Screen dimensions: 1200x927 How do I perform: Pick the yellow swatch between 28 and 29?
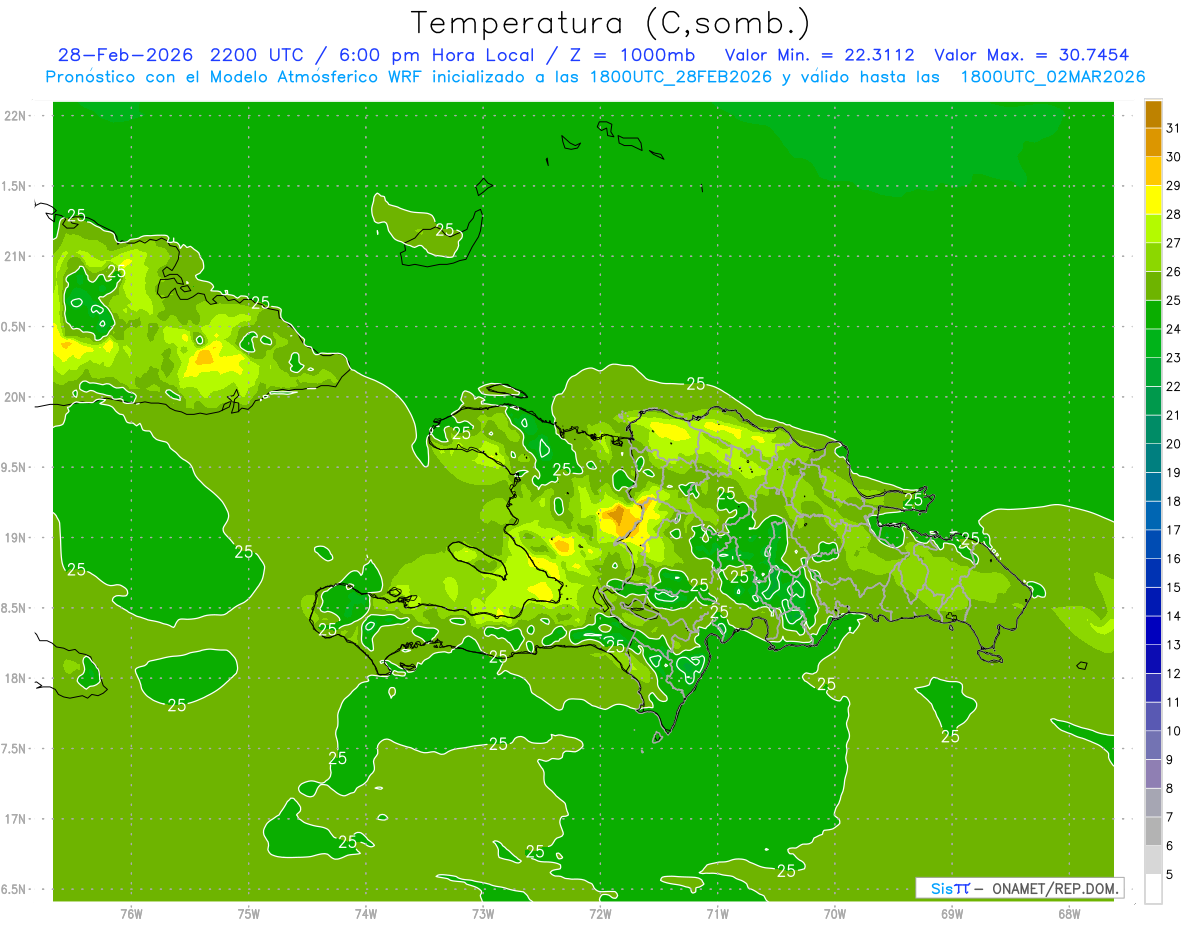pos(1153,200)
